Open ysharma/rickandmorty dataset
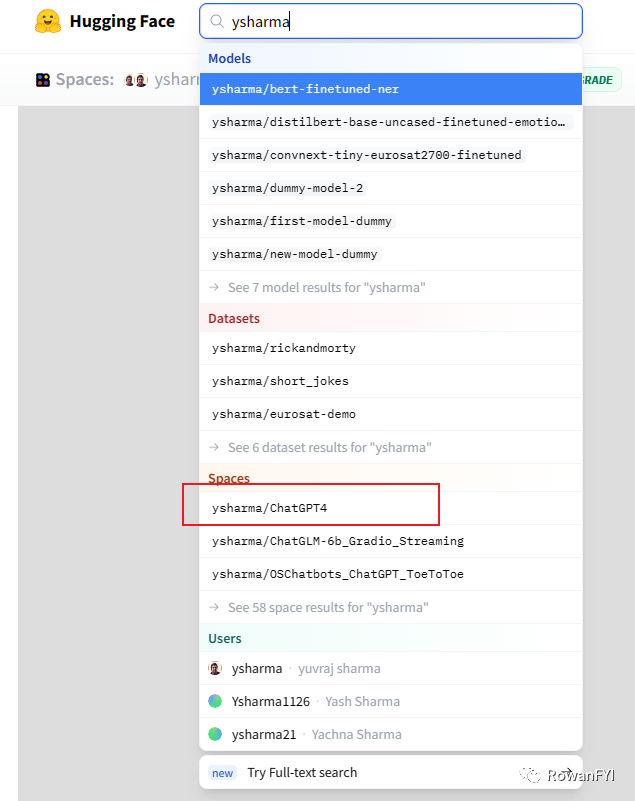635x801 pixels. (x=391, y=348)
